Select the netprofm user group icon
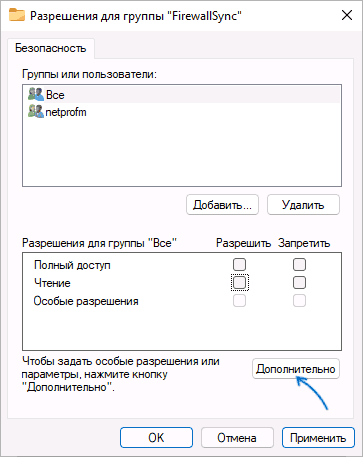The width and height of the screenshot is (363, 457). [36, 112]
